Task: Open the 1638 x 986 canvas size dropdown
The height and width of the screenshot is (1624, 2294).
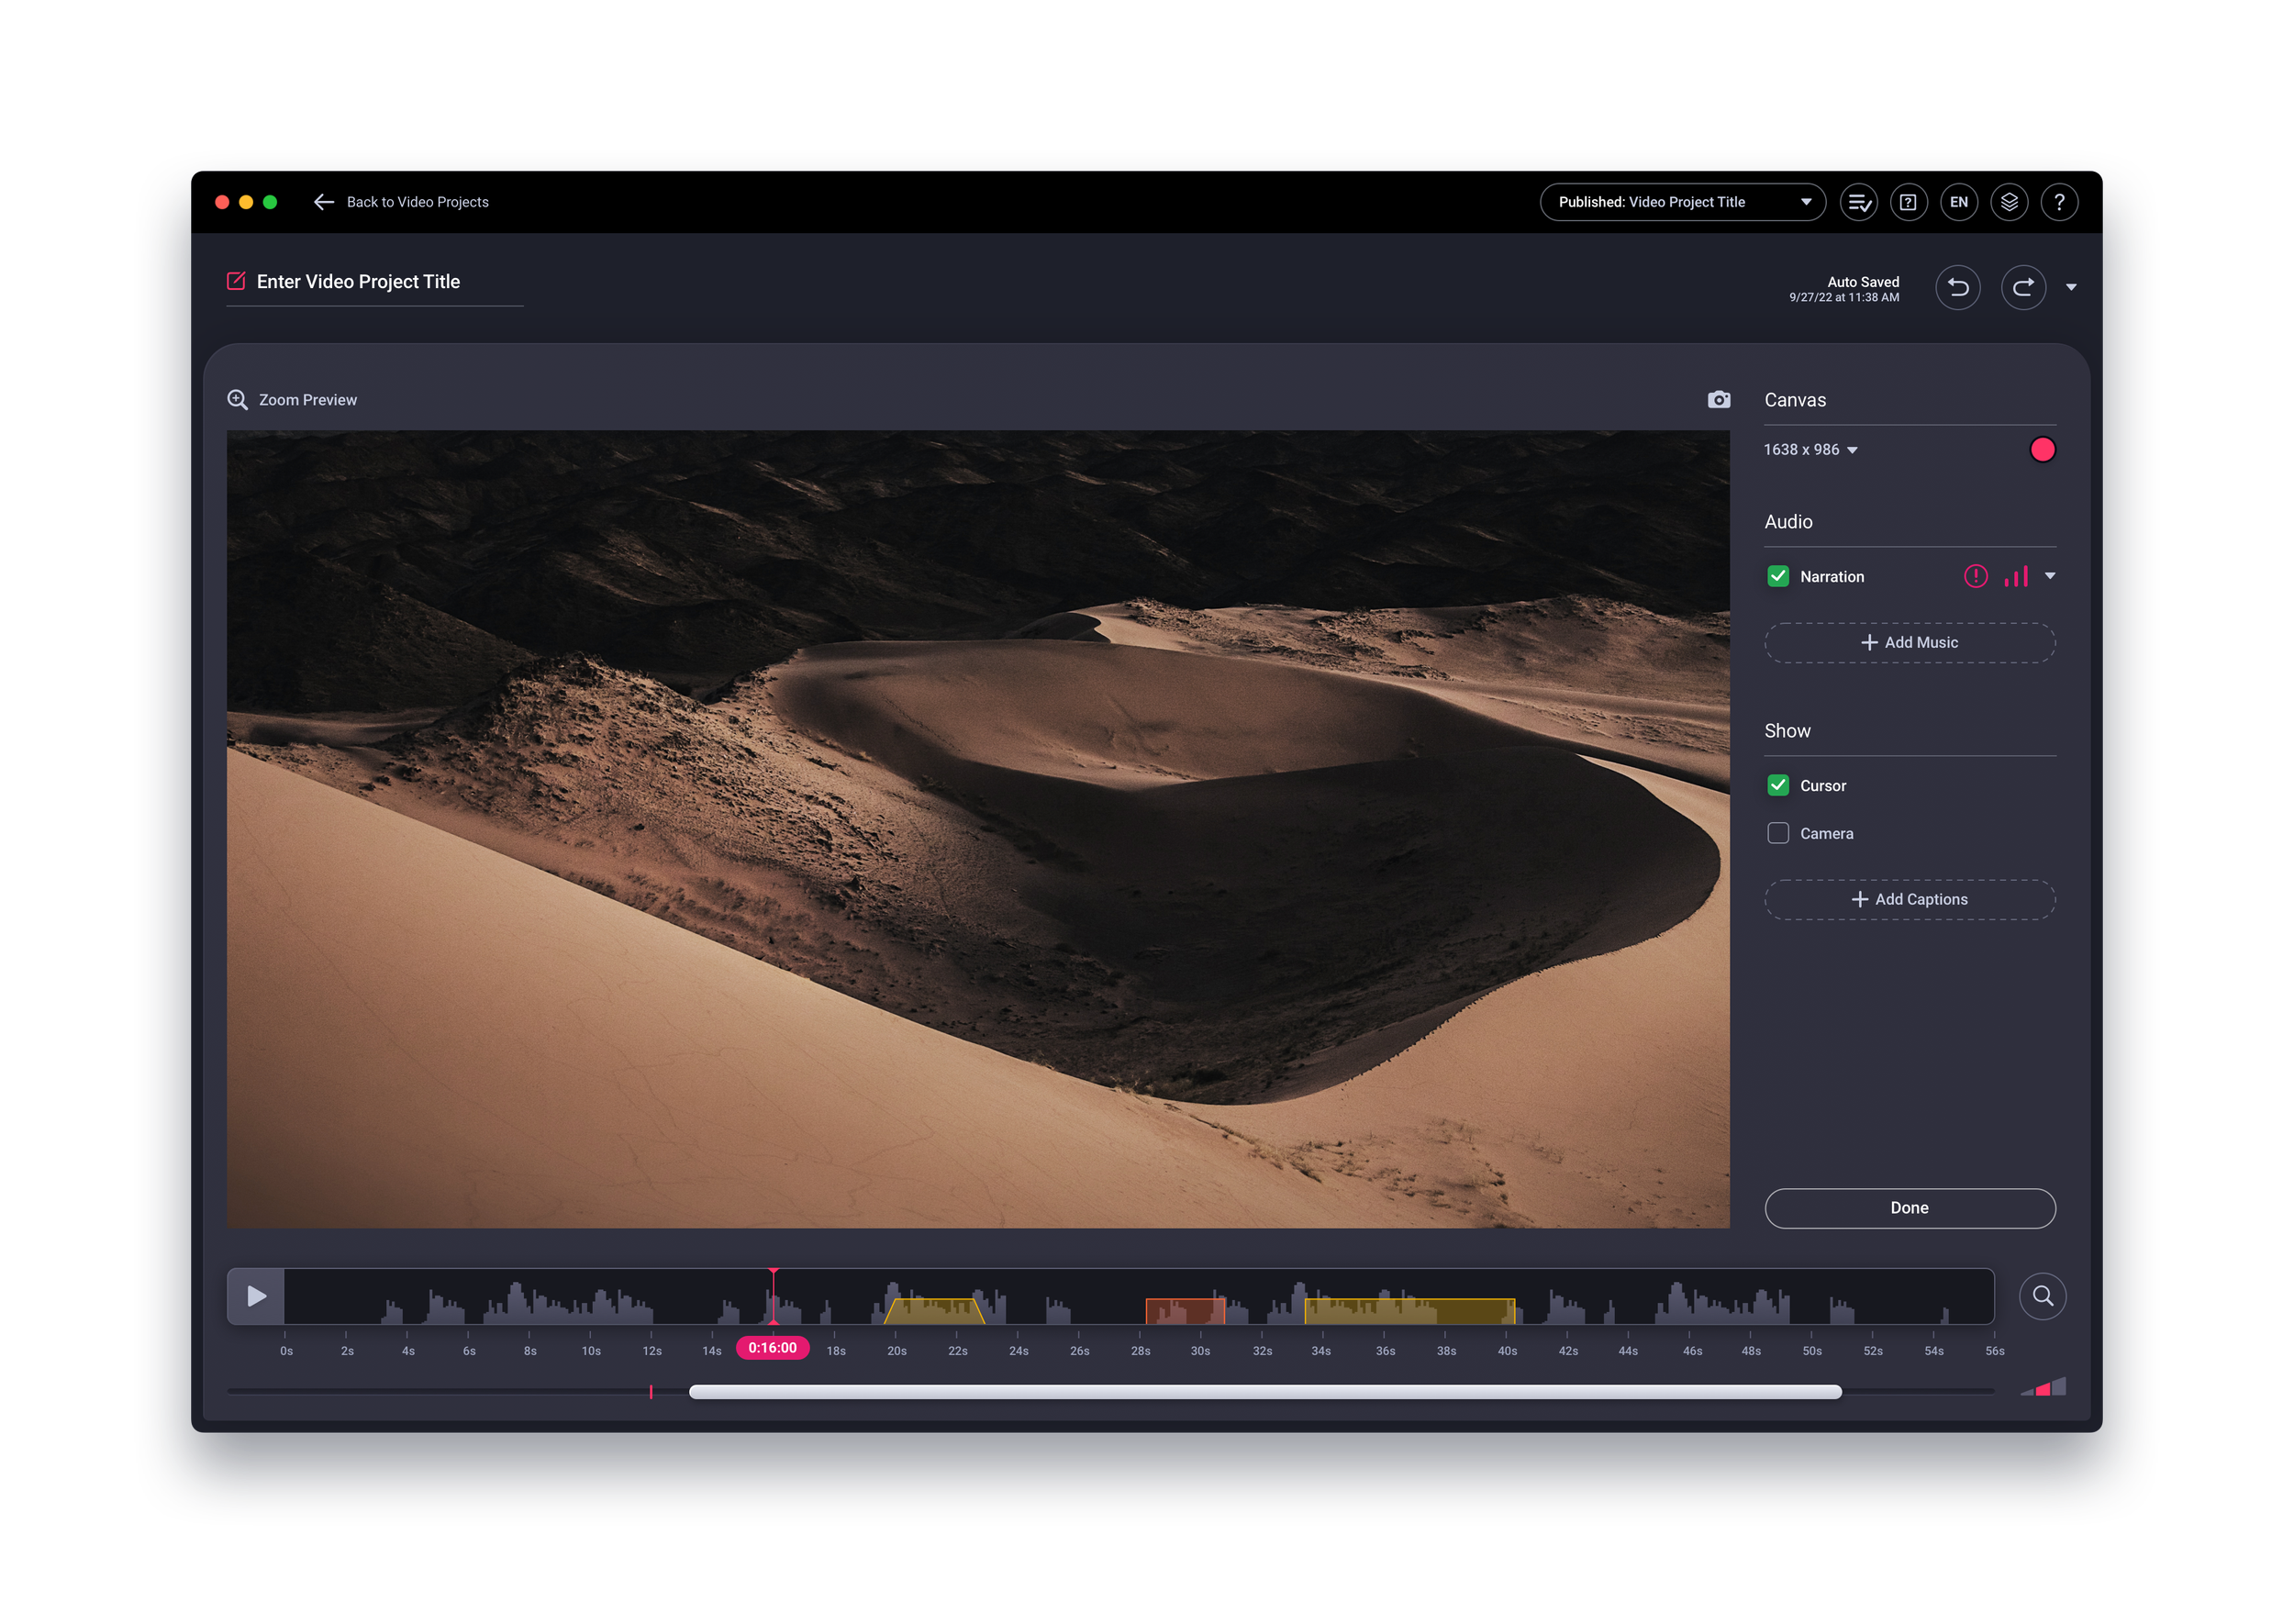Action: tap(1812, 449)
